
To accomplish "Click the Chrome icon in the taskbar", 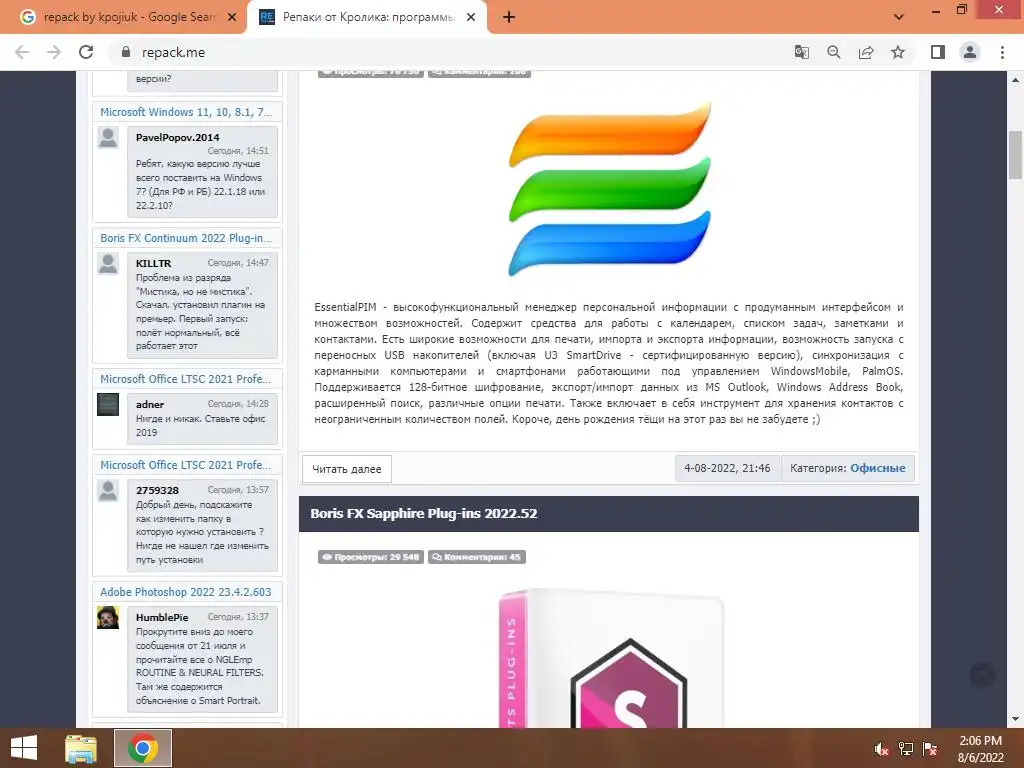I will 142,748.
